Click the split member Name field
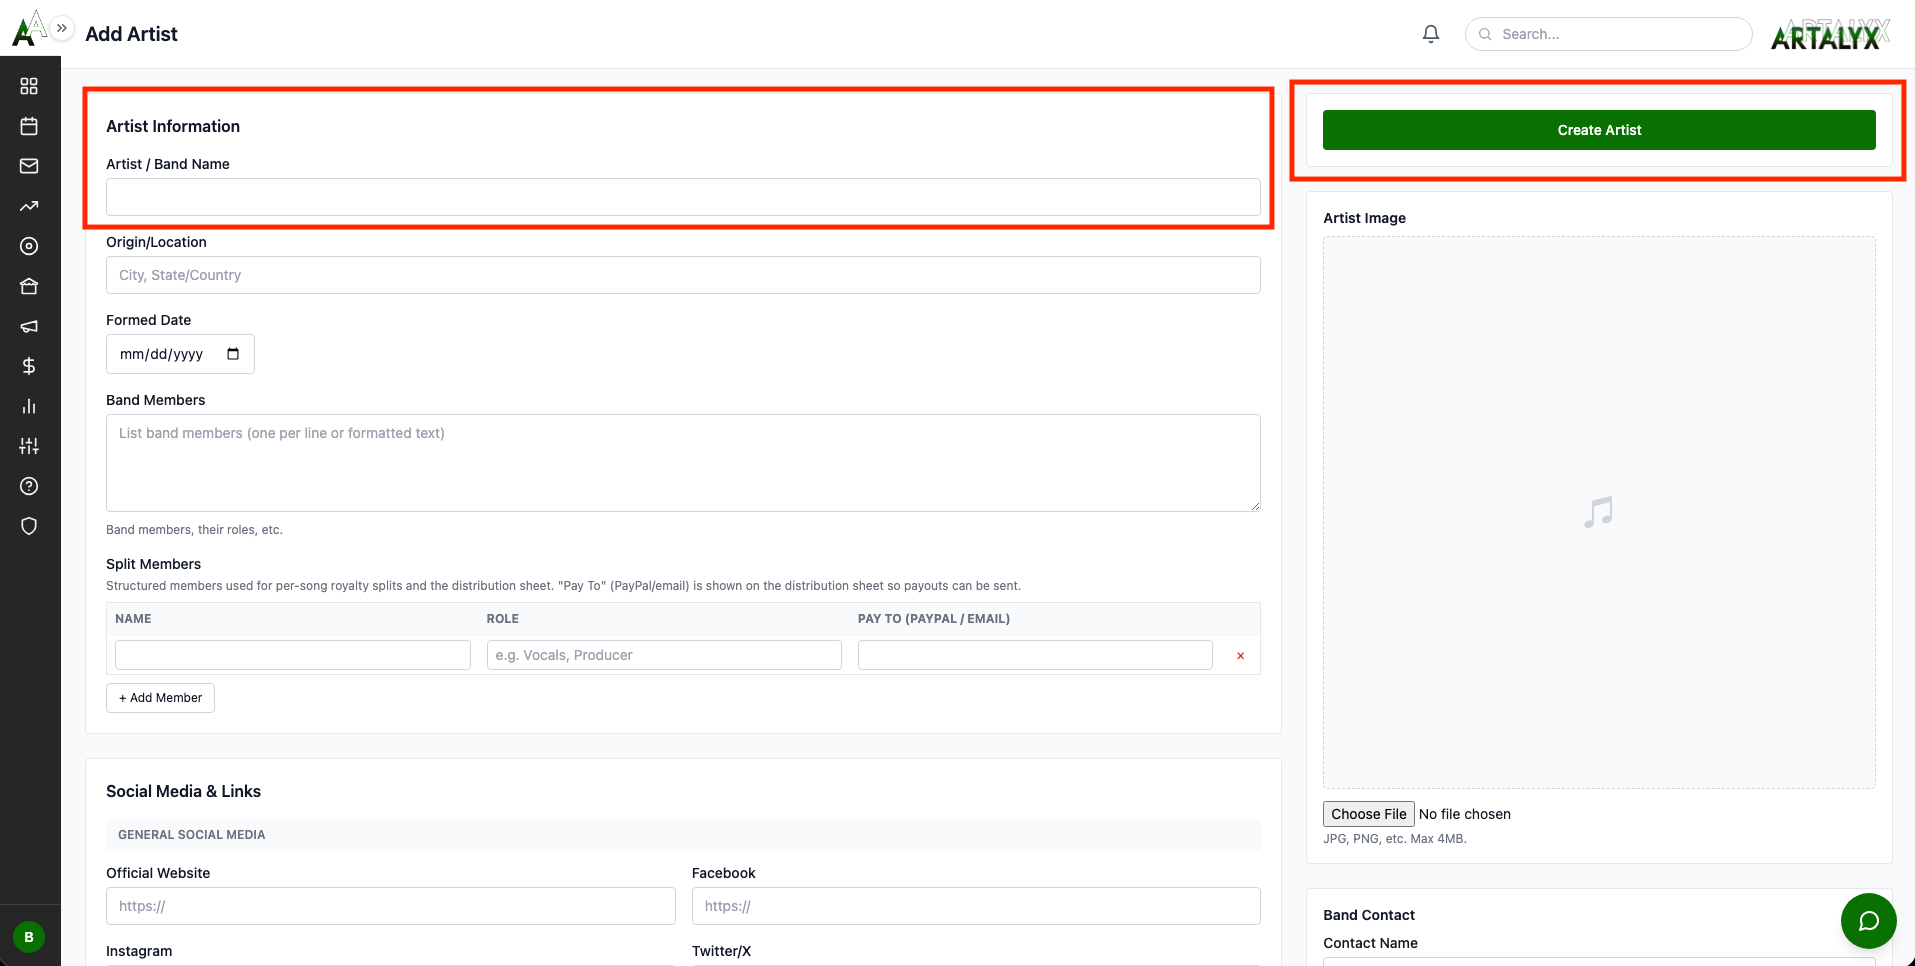 tap(293, 655)
